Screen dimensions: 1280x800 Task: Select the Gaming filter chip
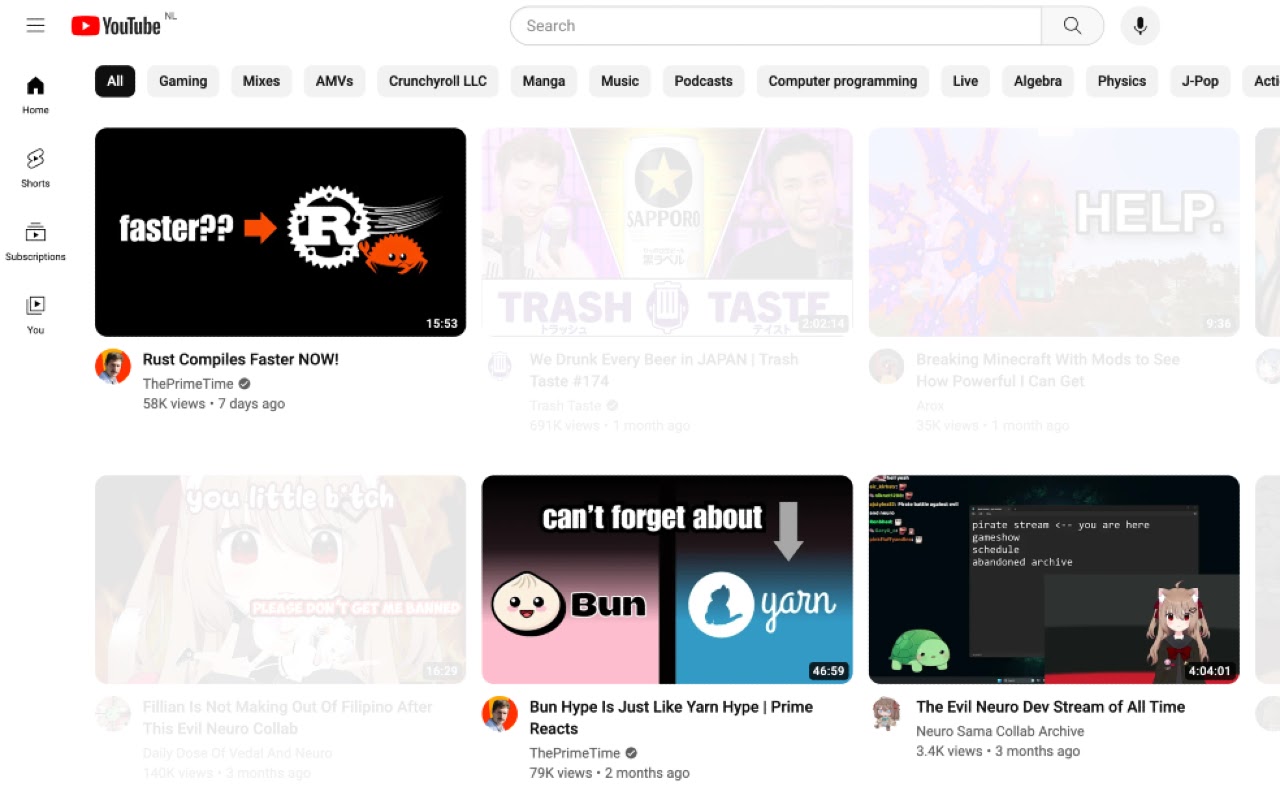coord(183,81)
